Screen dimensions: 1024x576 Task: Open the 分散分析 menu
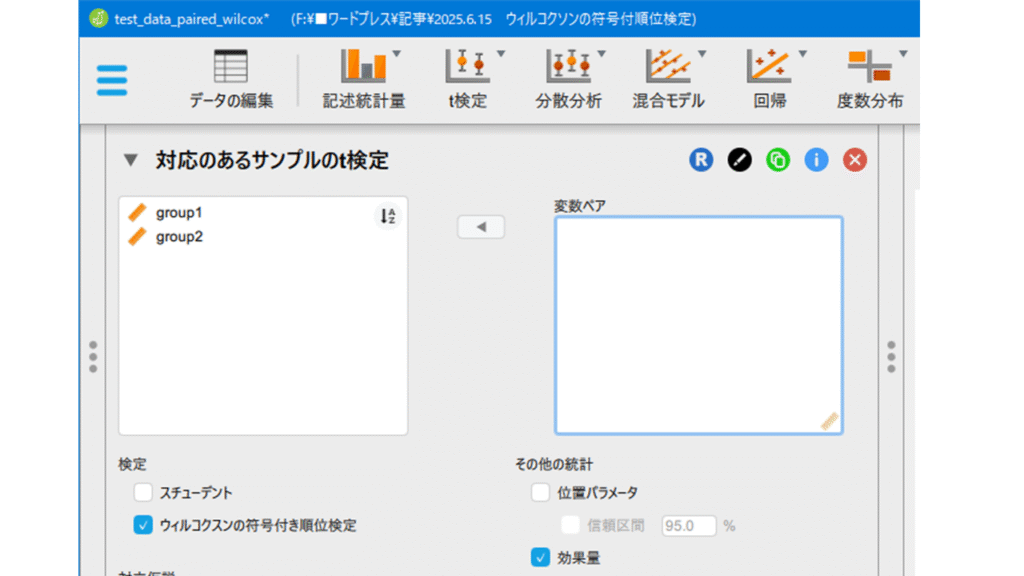(x=568, y=79)
